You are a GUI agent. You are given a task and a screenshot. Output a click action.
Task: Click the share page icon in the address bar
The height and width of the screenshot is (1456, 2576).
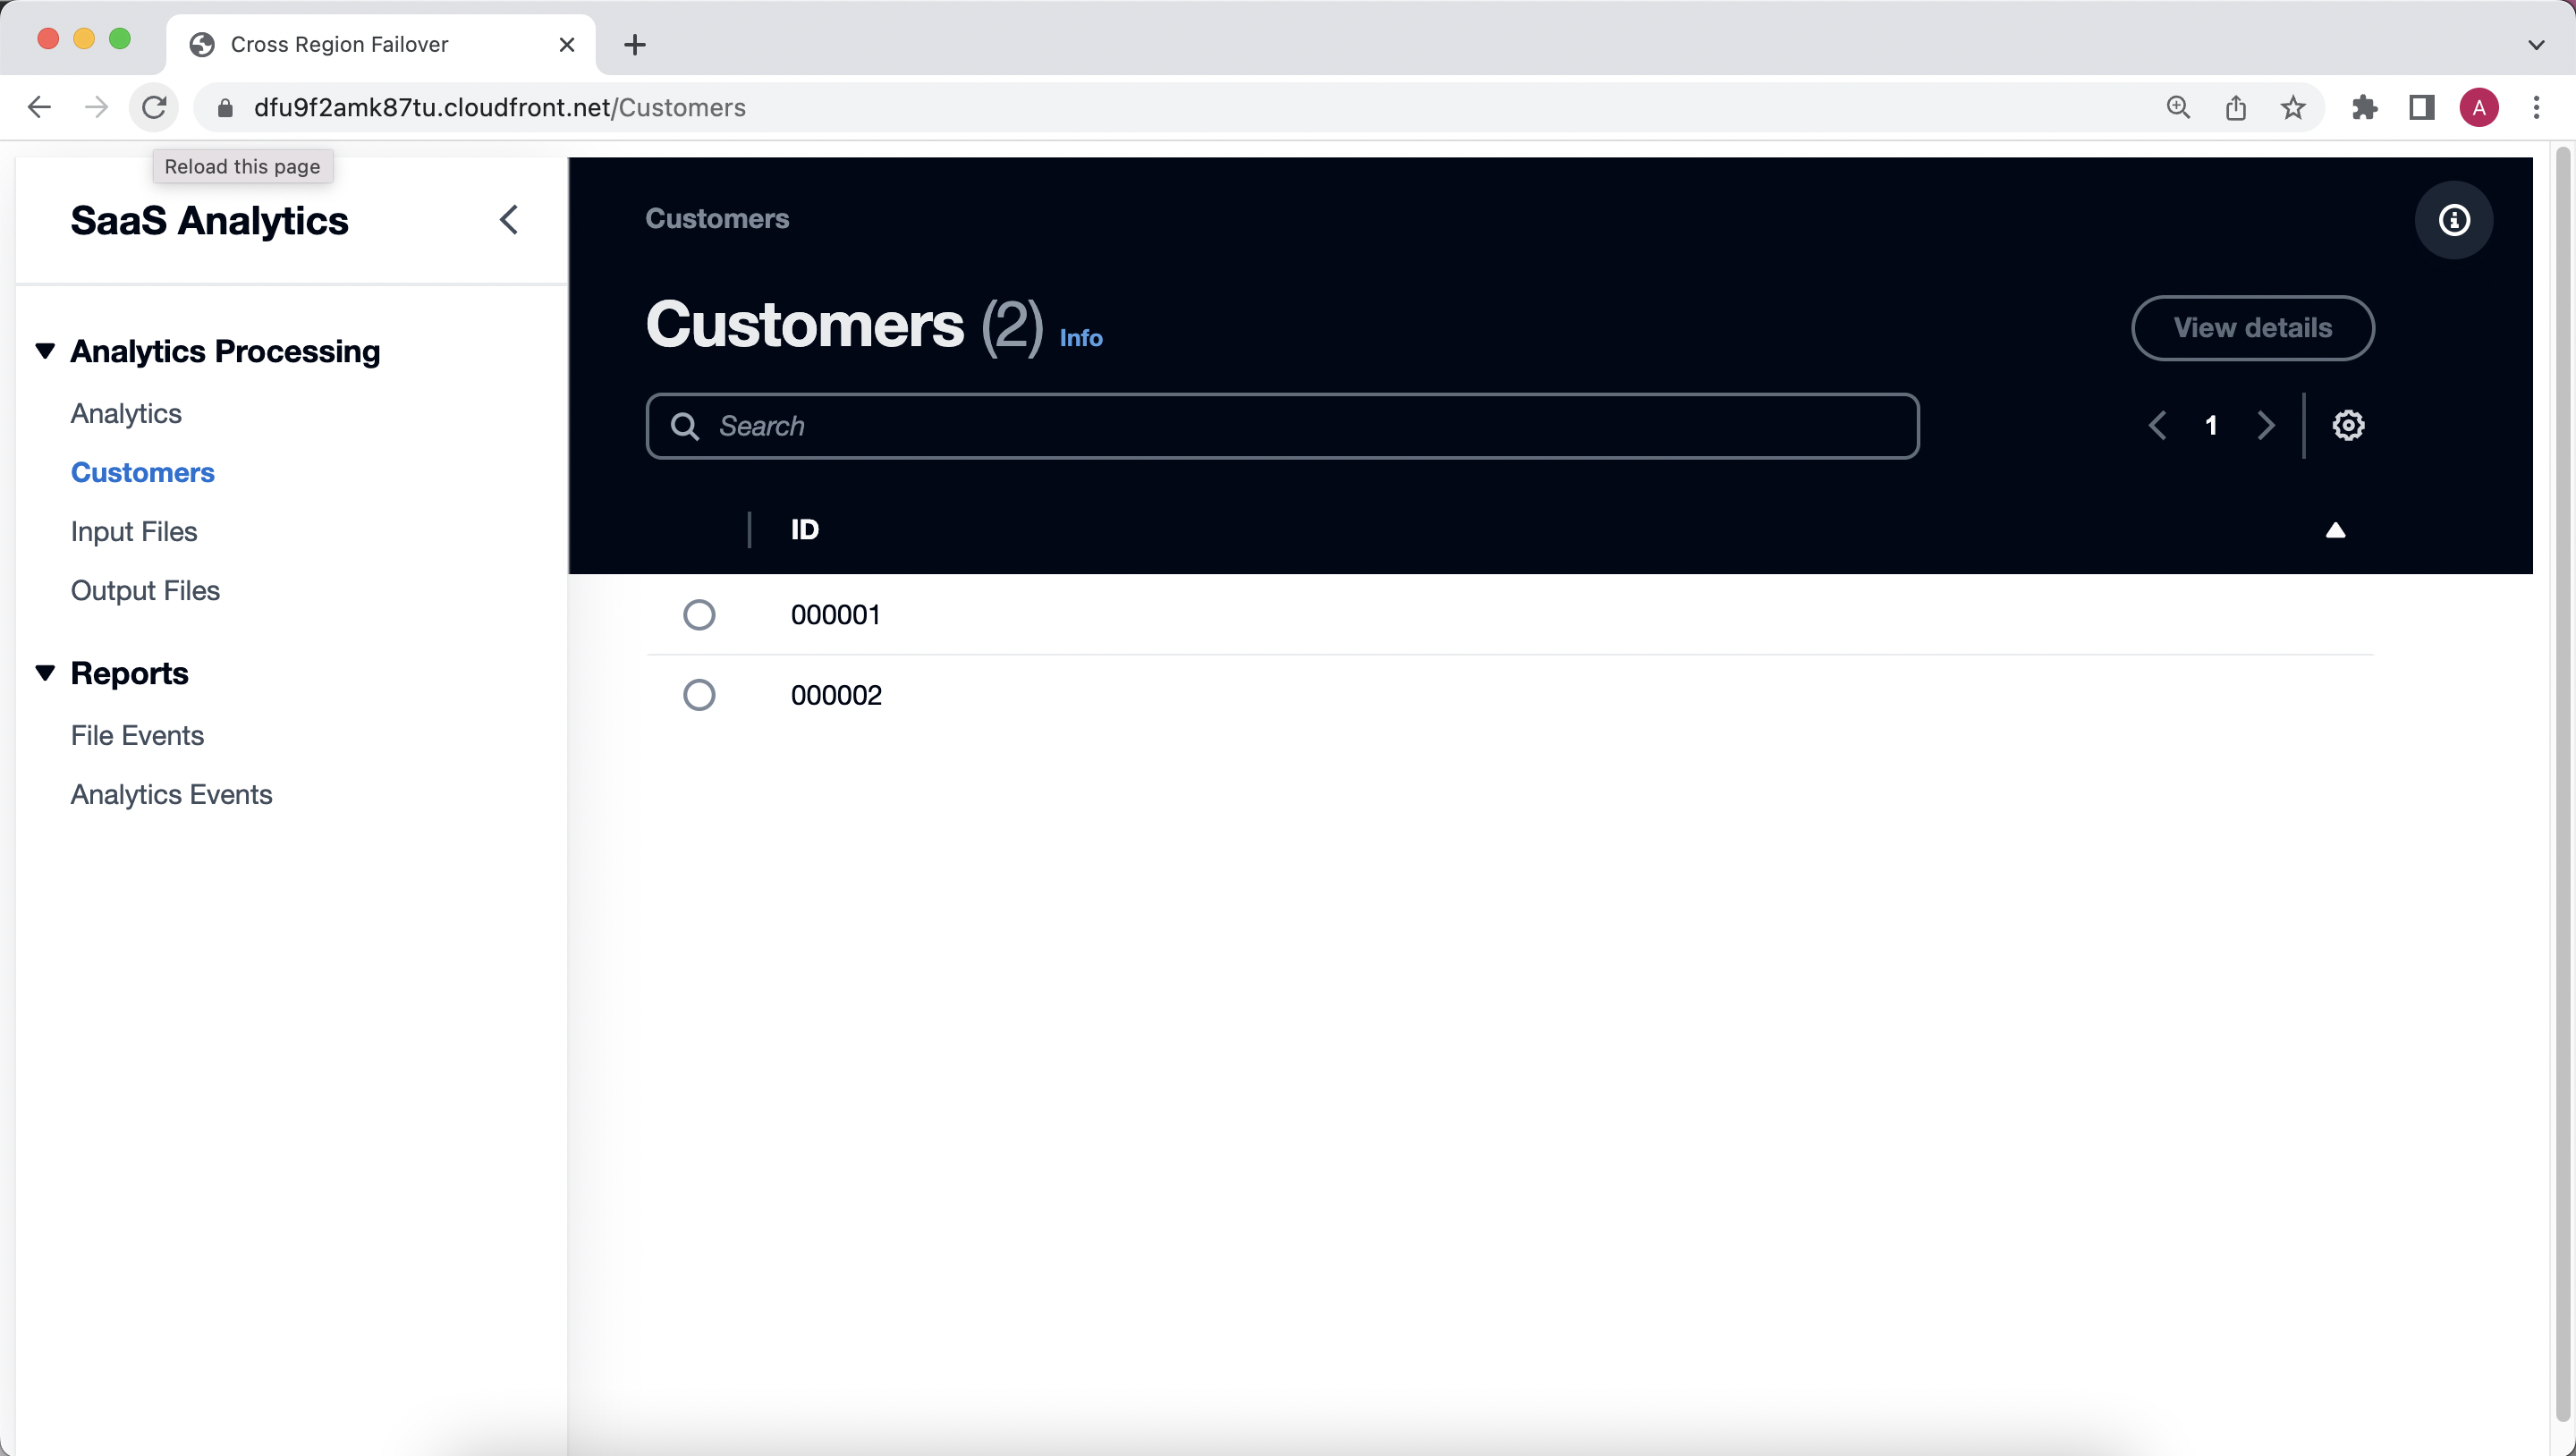pyautogui.click(x=2236, y=107)
